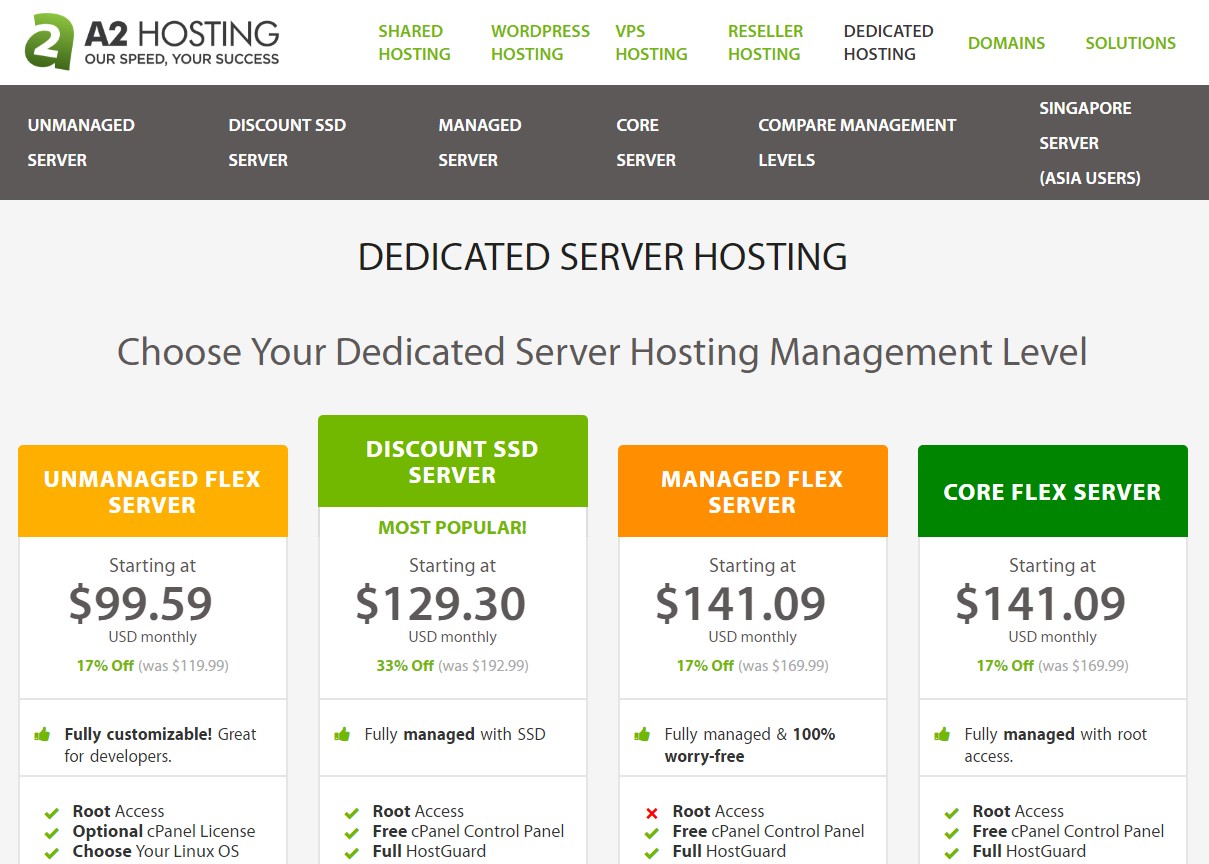Image resolution: width=1209 pixels, height=864 pixels.
Task: Select Core Flex Server card header
Action: click(1053, 491)
